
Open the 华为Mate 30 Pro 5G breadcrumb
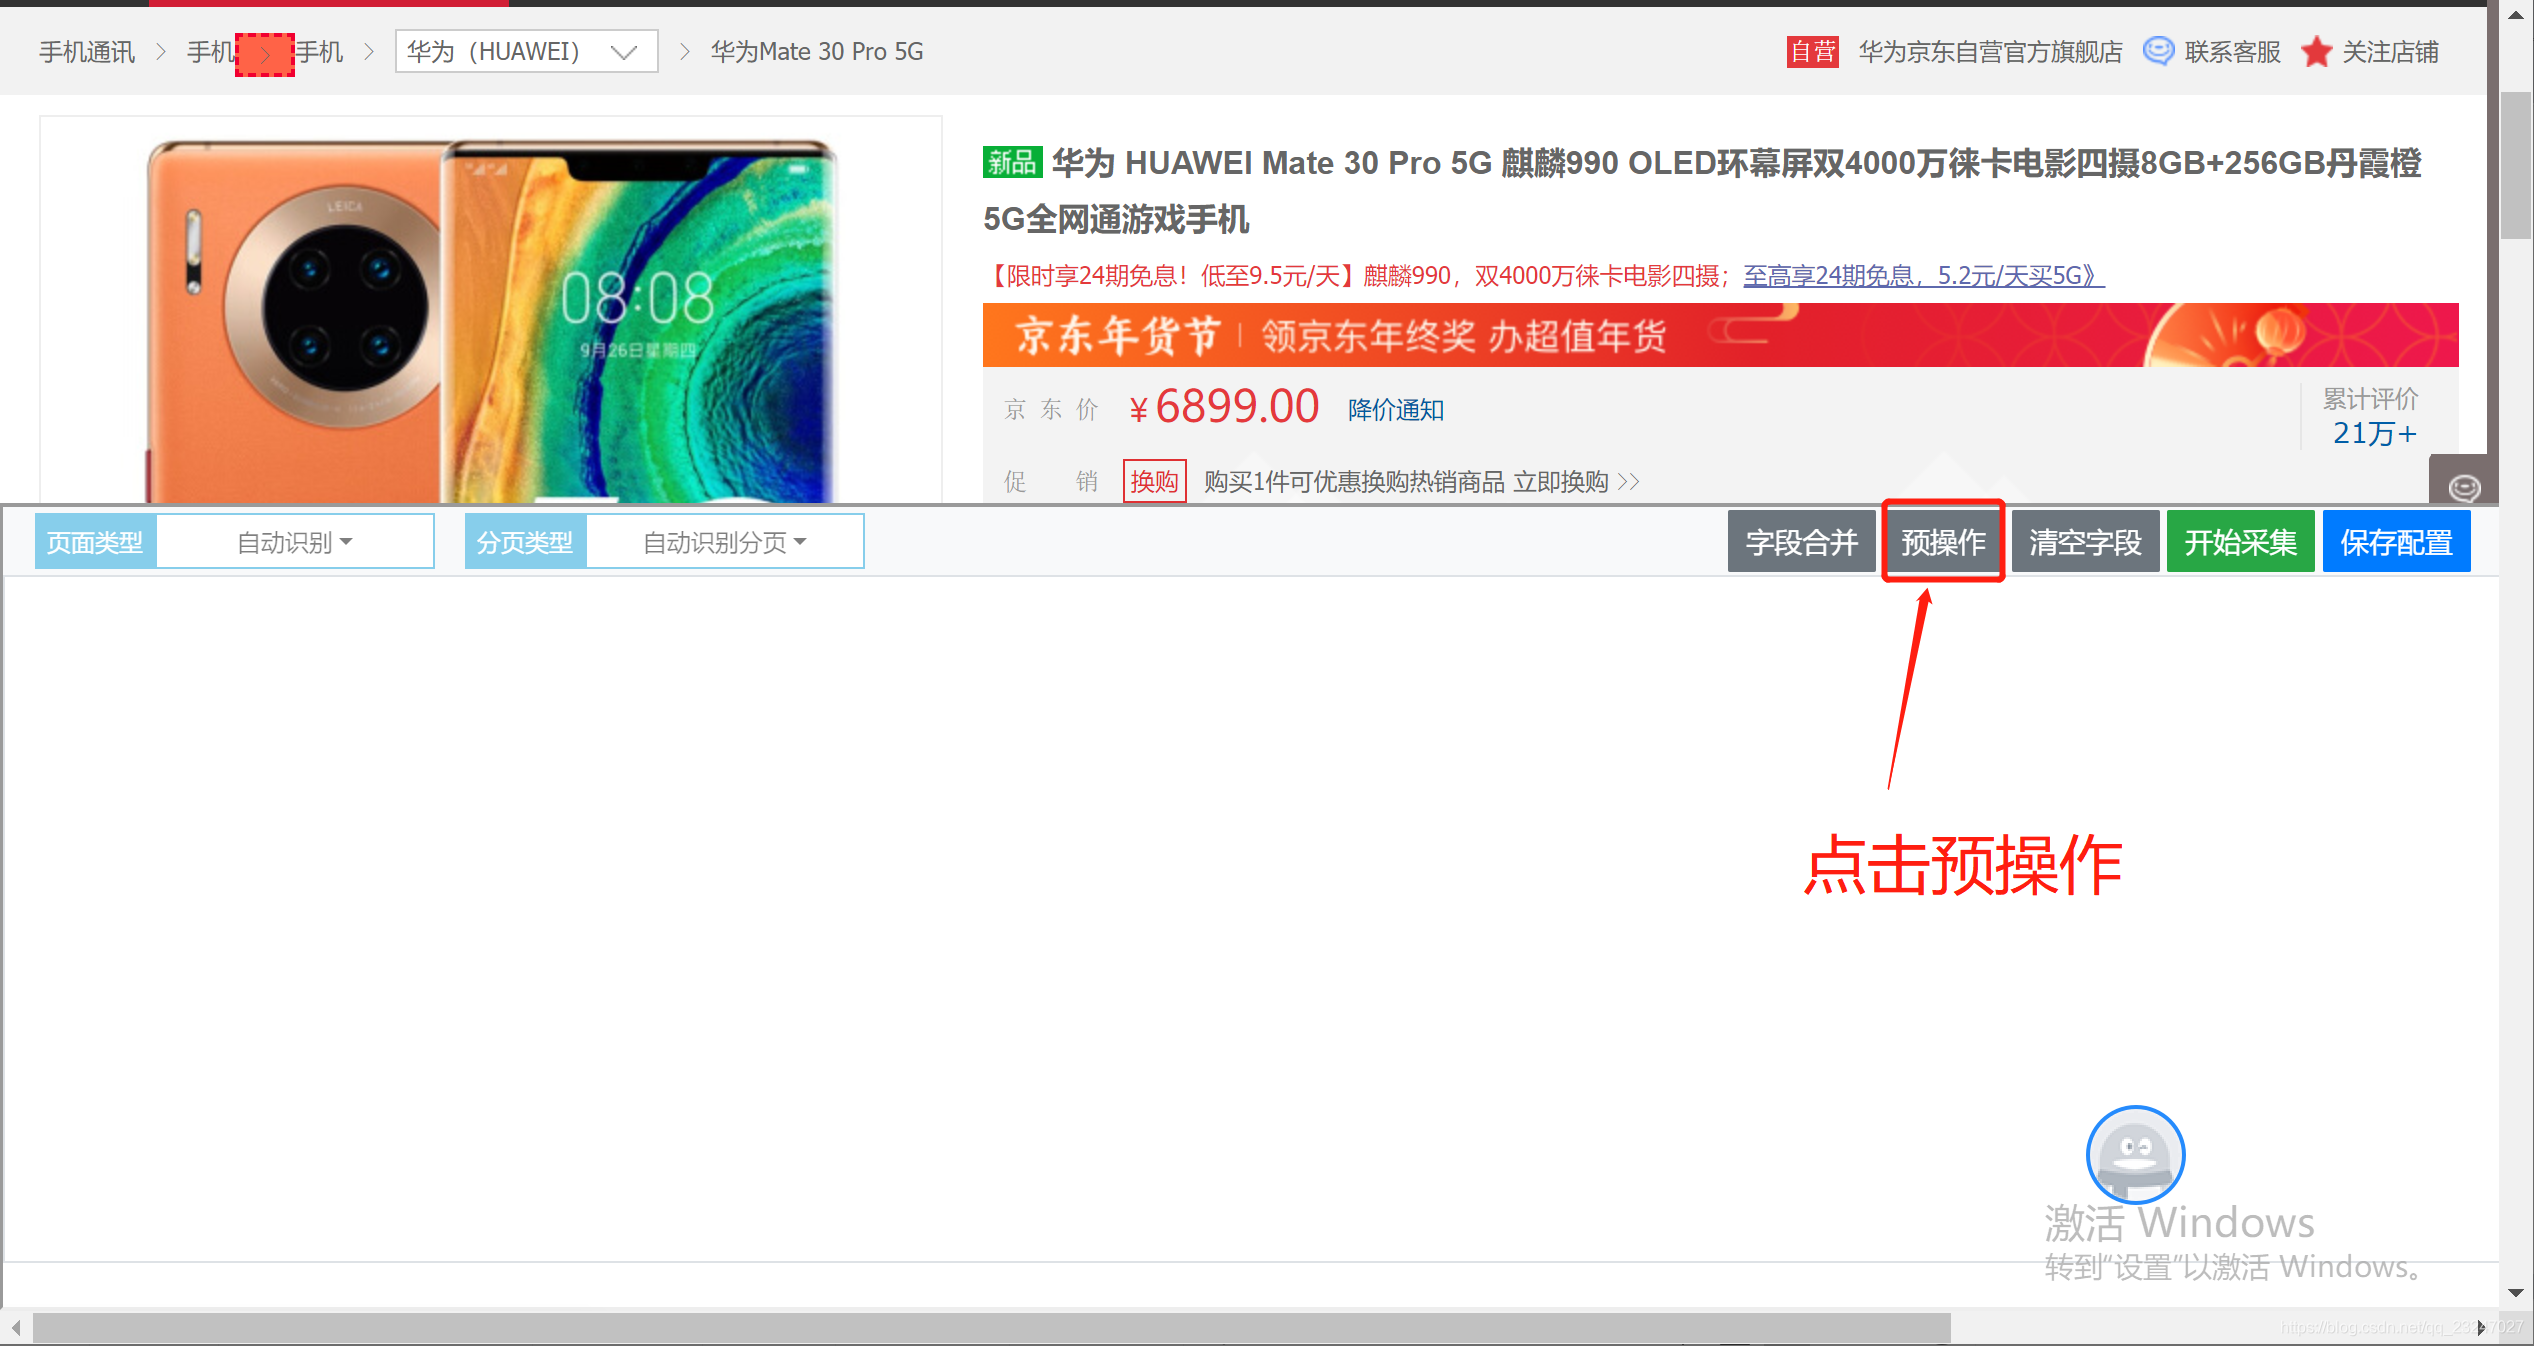click(816, 52)
